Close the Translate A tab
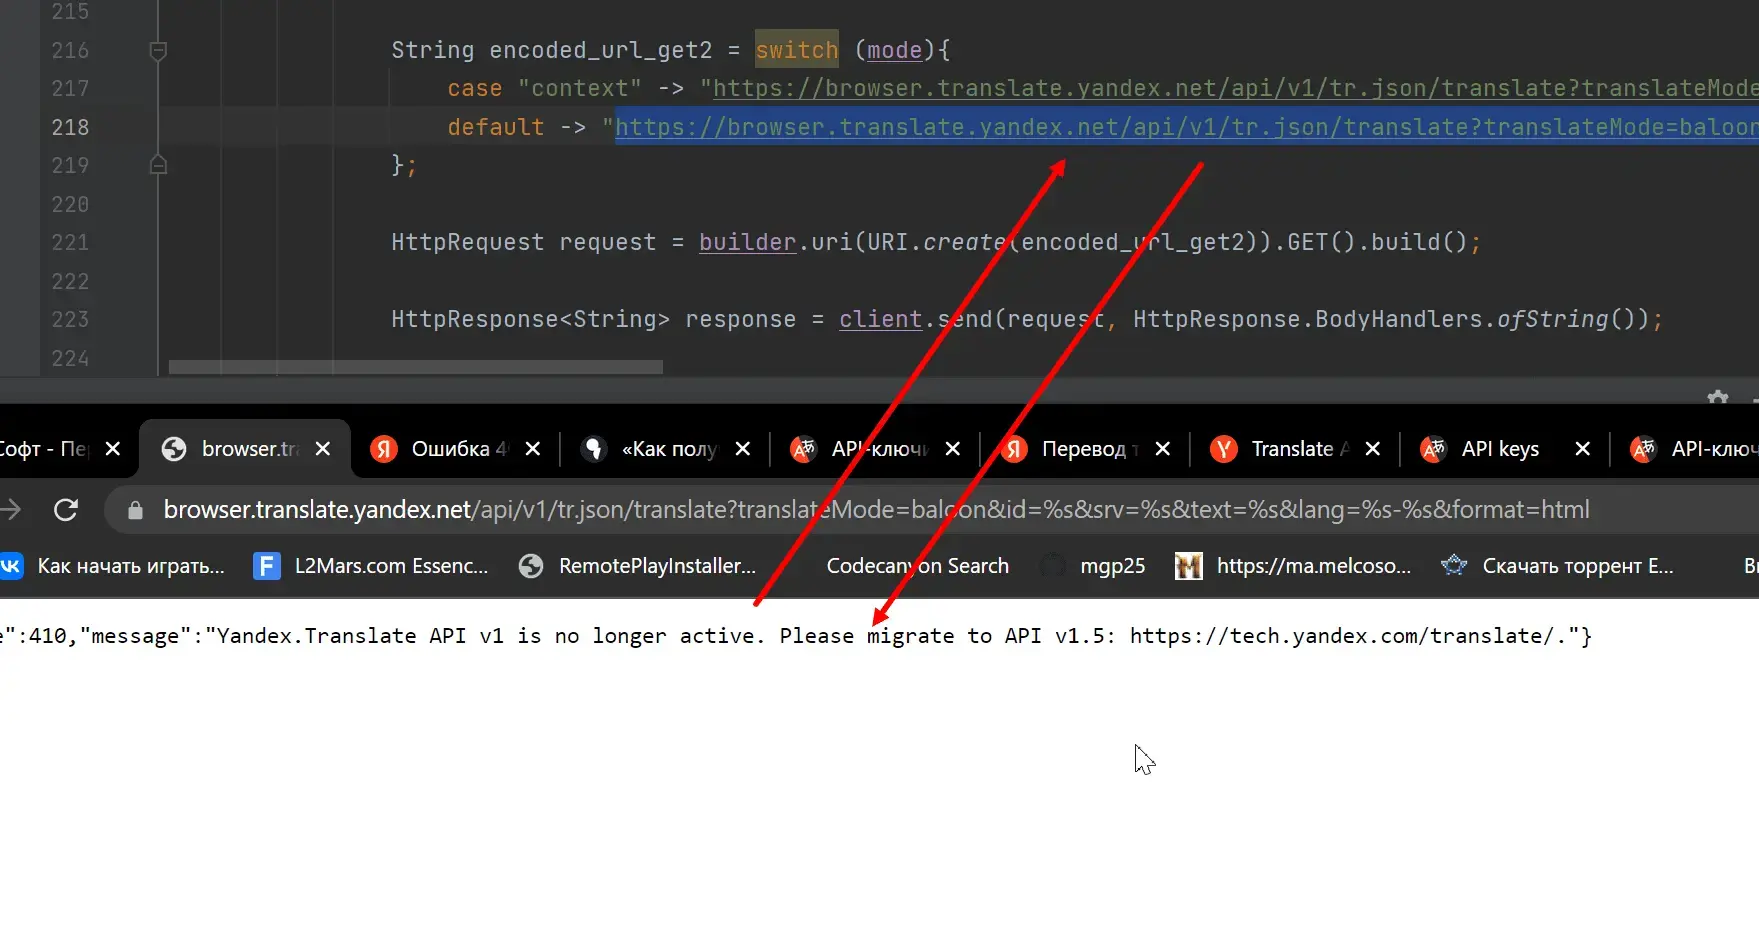This screenshot has width=1759, height=950. (1373, 449)
